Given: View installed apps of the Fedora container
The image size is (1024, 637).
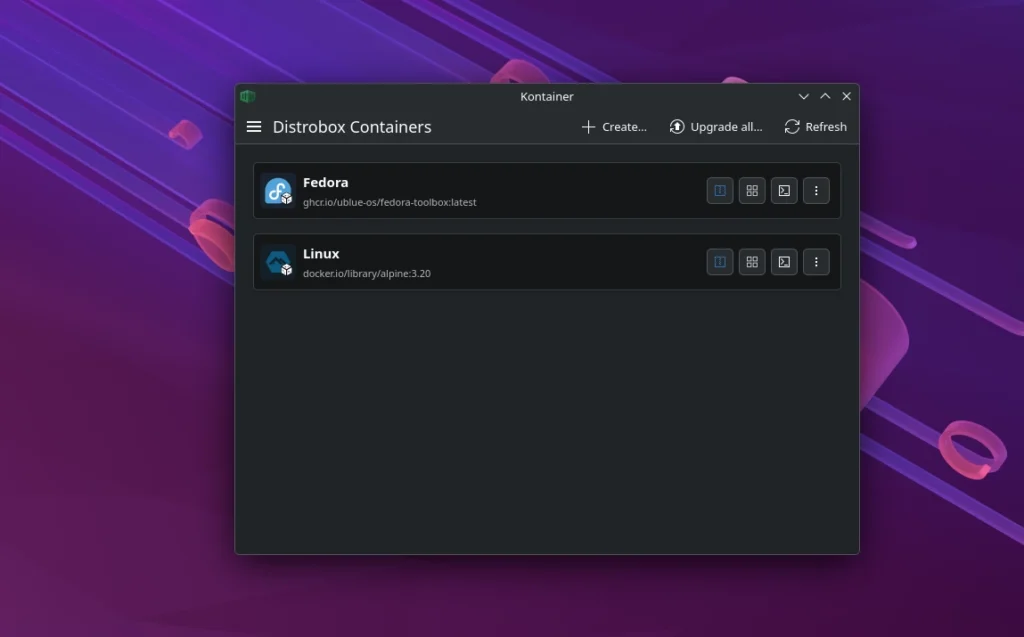Looking at the screenshot, I should pyautogui.click(x=752, y=190).
